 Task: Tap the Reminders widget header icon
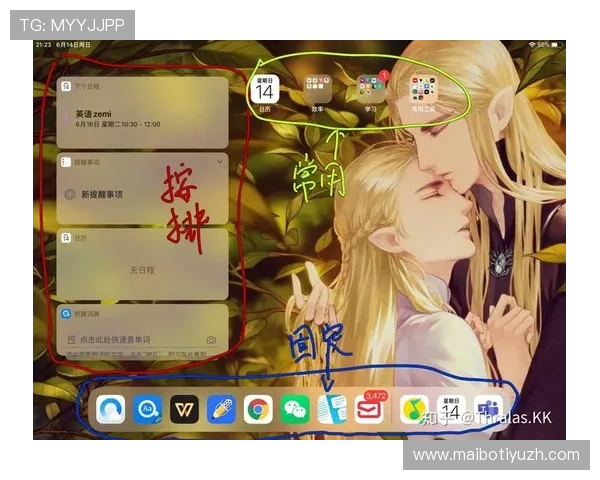click(x=66, y=162)
